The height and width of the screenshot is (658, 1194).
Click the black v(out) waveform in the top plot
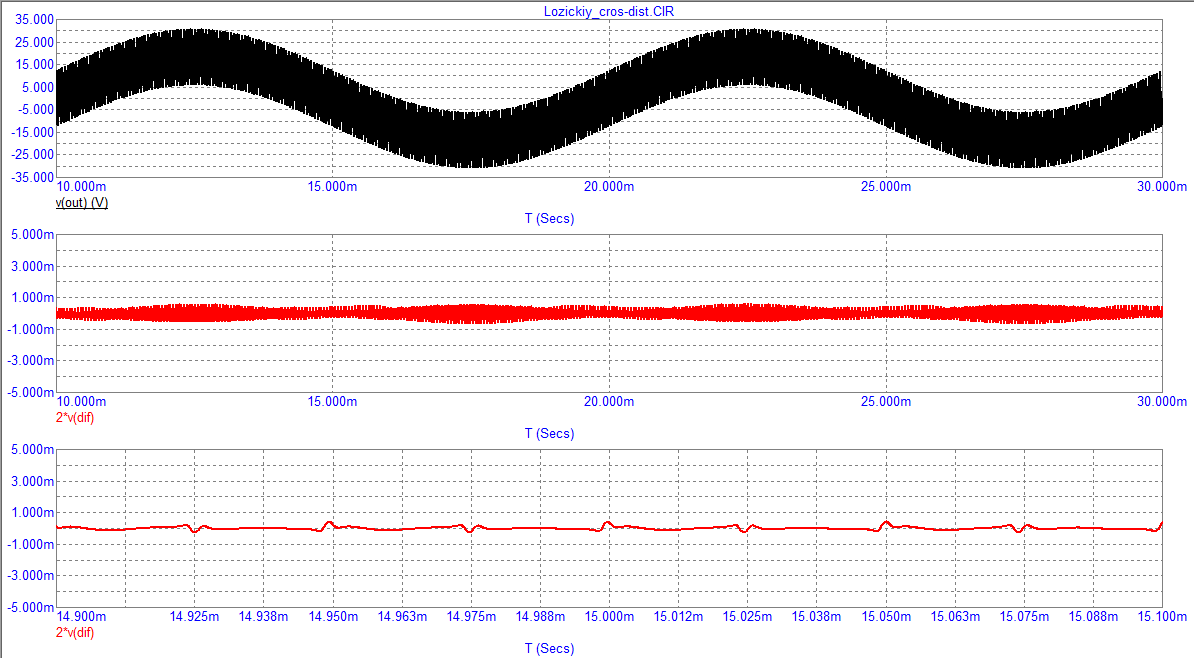click(609, 99)
